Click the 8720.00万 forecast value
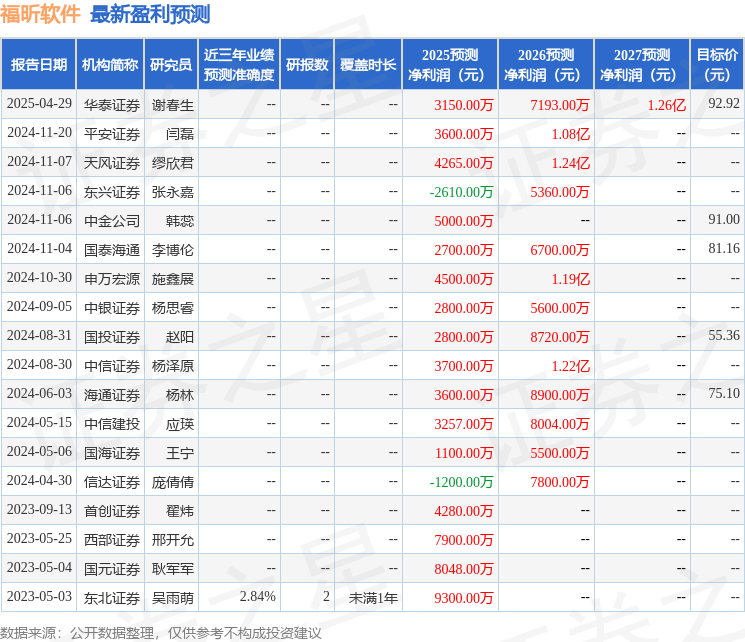The image size is (745, 642). pyautogui.click(x=560, y=337)
